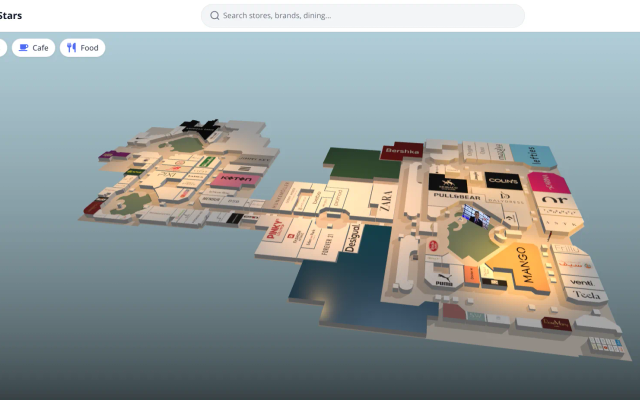Click the red circular logo near the garden
The height and width of the screenshot is (400, 640).
(433, 246)
